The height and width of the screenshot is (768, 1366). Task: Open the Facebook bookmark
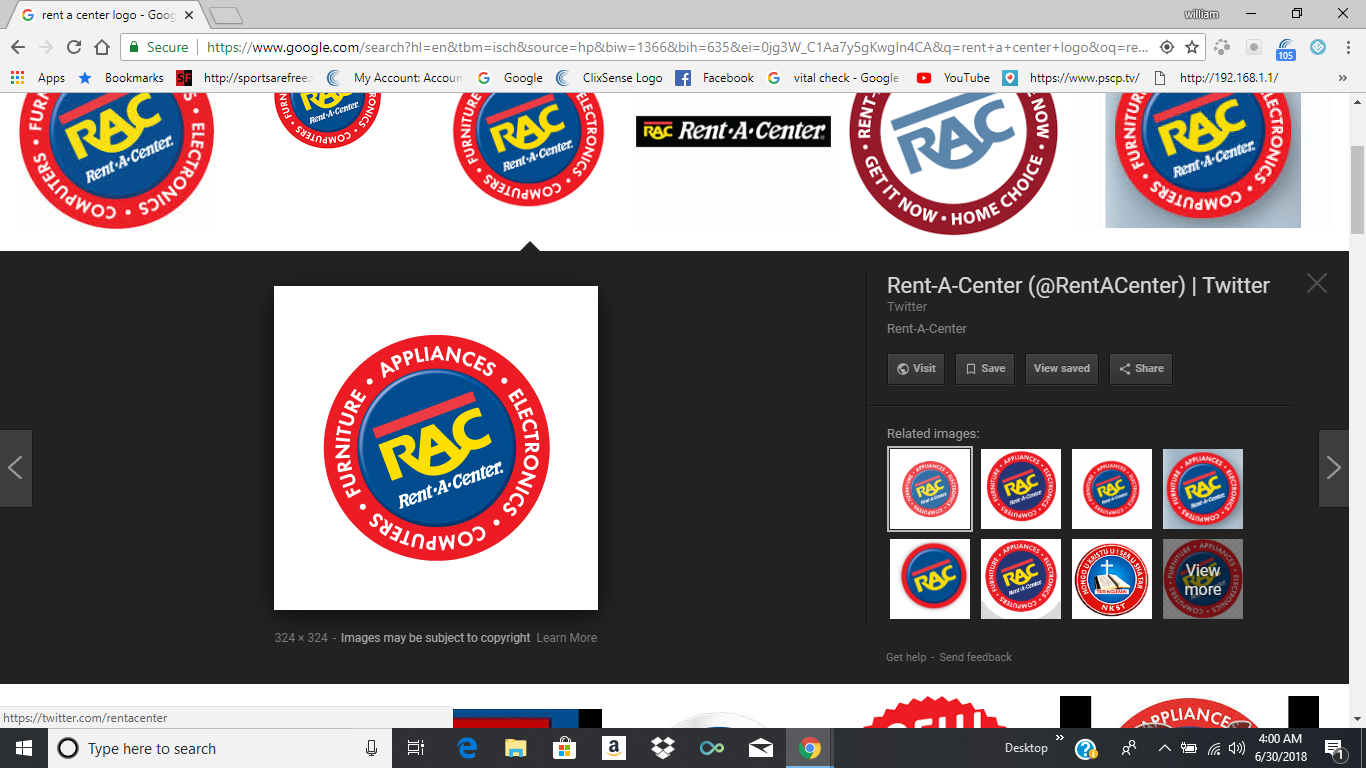714,77
